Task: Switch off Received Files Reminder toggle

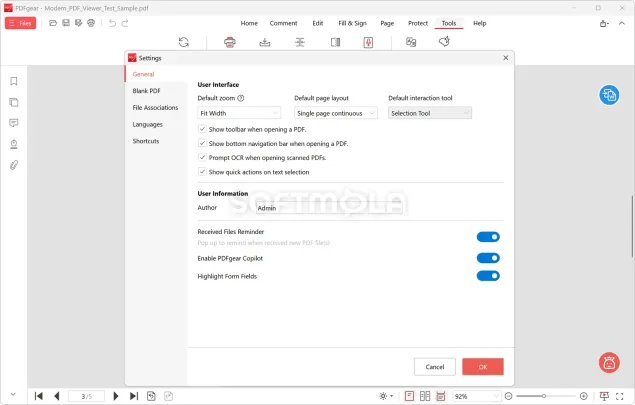Action: 488,237
